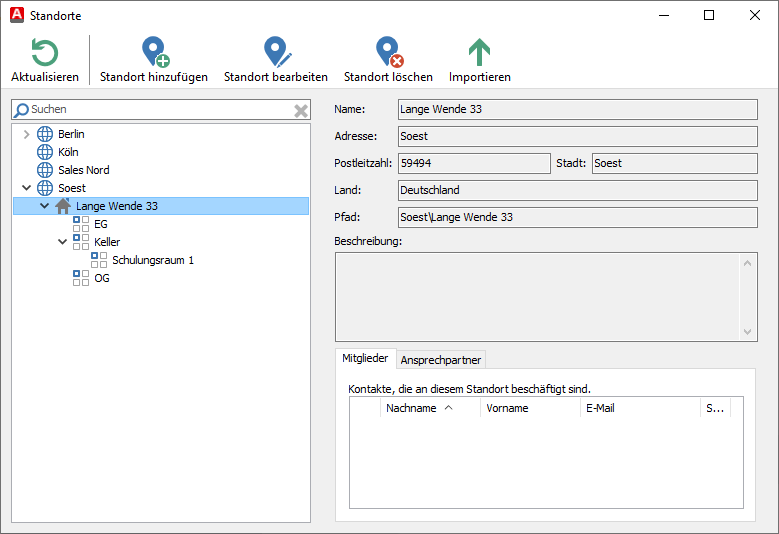Image resolution: width=779 pixels, height=534 pixels.
Task: Click the Standort hinzufügen pin icon
Action: pyautogui.click(x=154, y=53)
